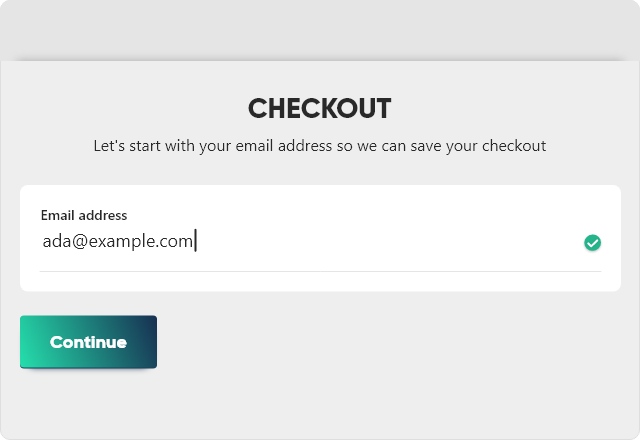Click 'example.com' in the email field
The height and width of the screenshot is (440, 640).
[x=140, y=241]
